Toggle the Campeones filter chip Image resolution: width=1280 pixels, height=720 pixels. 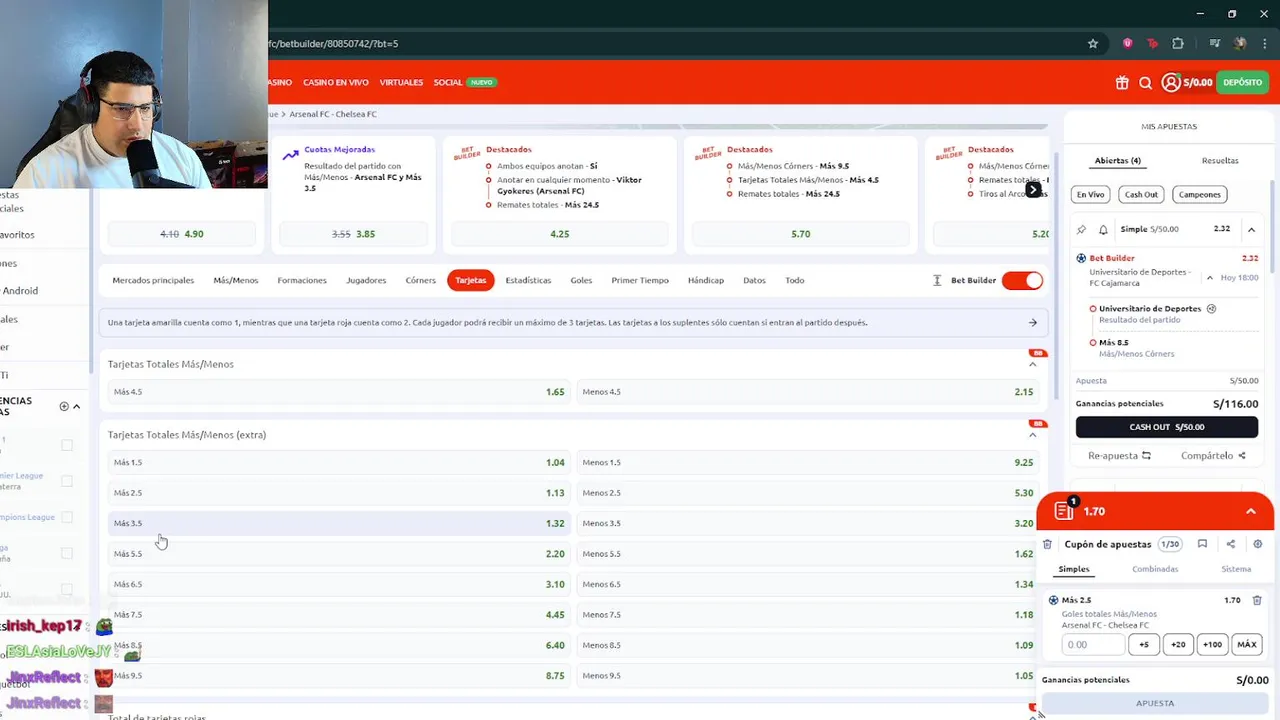click(x=1199, y=194)
